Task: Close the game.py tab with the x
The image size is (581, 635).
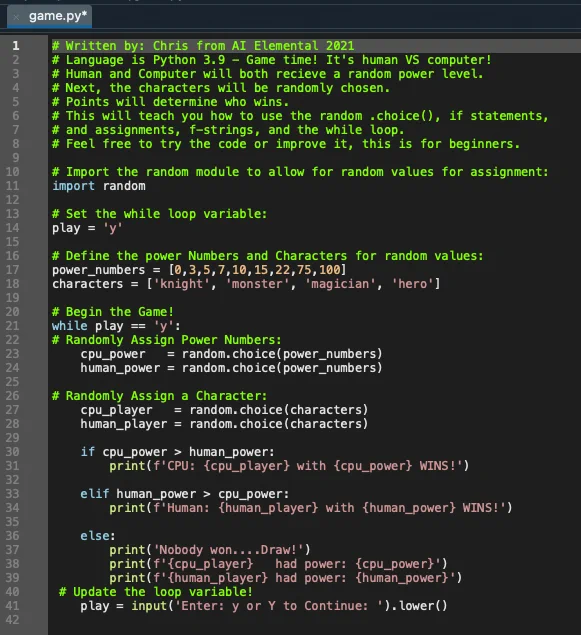Action: [16, 17]
